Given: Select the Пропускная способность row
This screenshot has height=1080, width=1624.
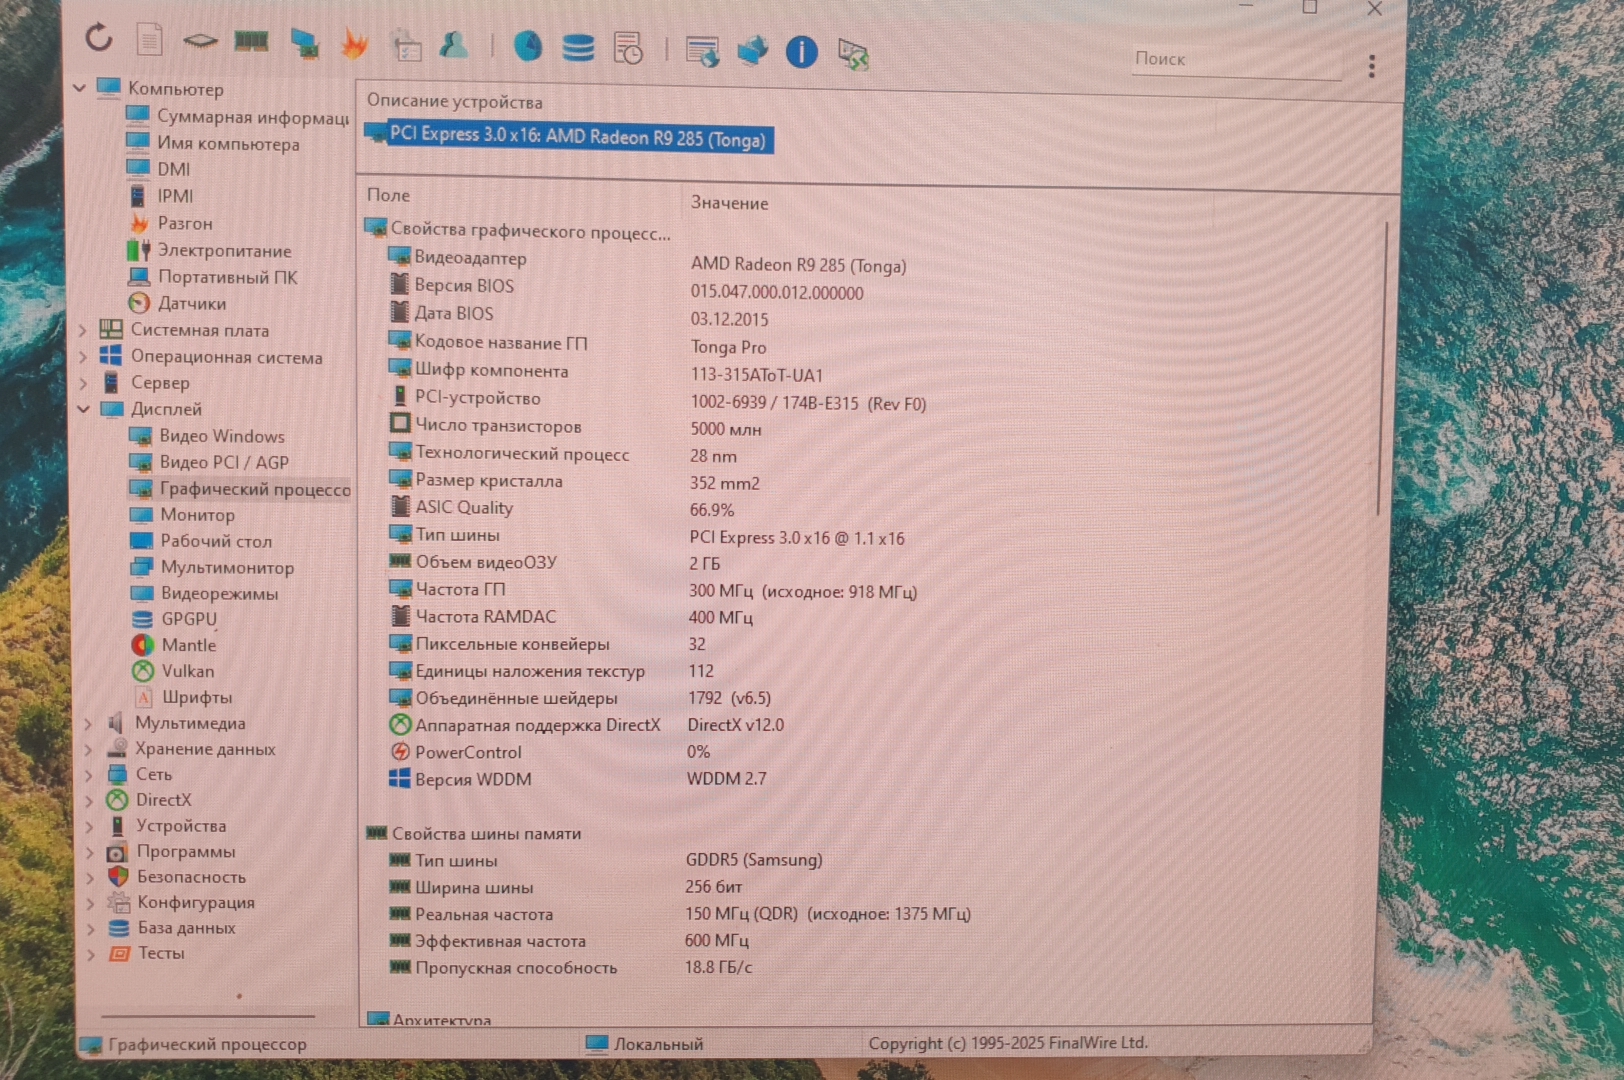Looking at the screenshot, I should 572,968.
